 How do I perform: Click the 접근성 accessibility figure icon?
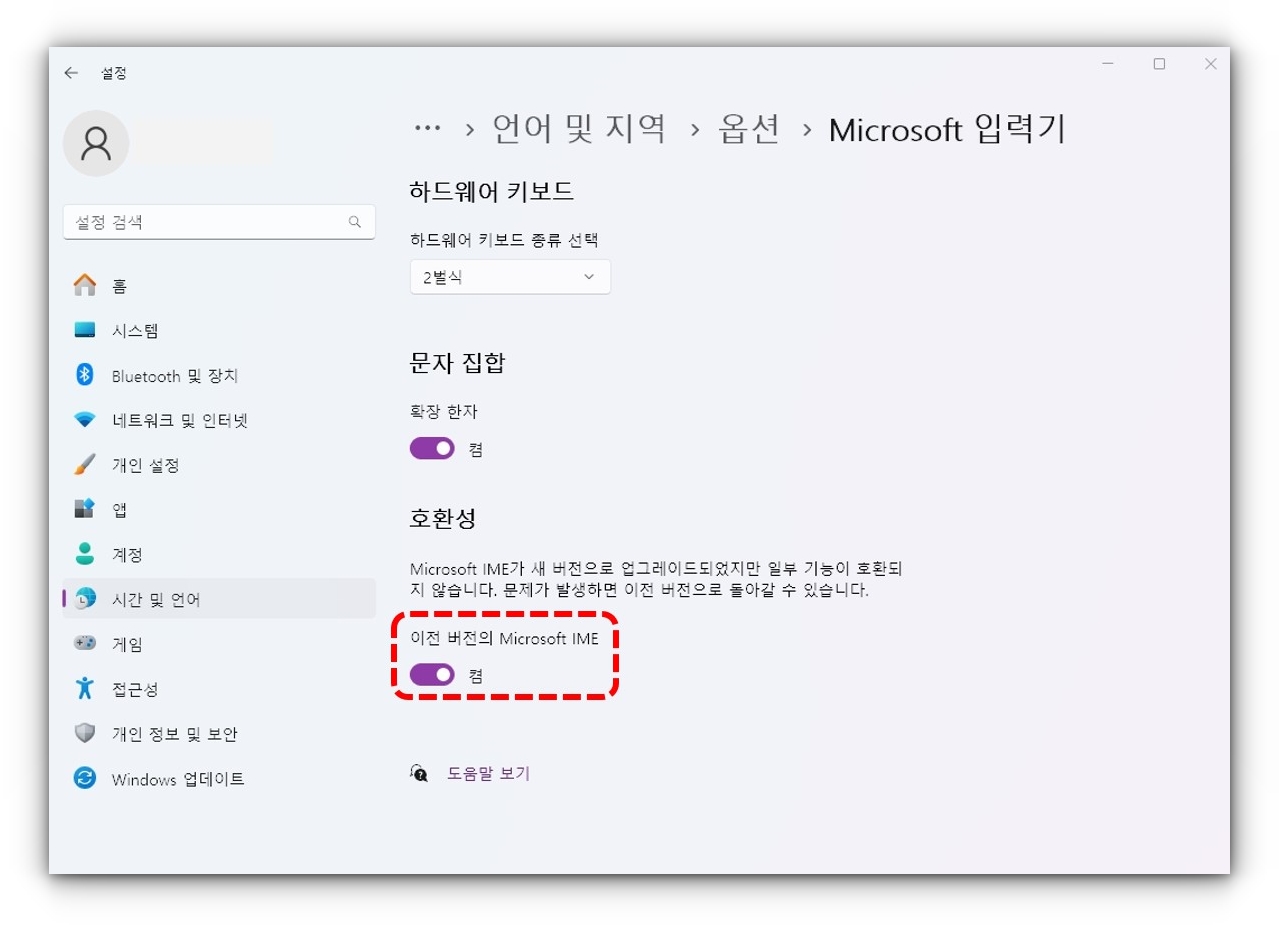click(x=85, y=688)
